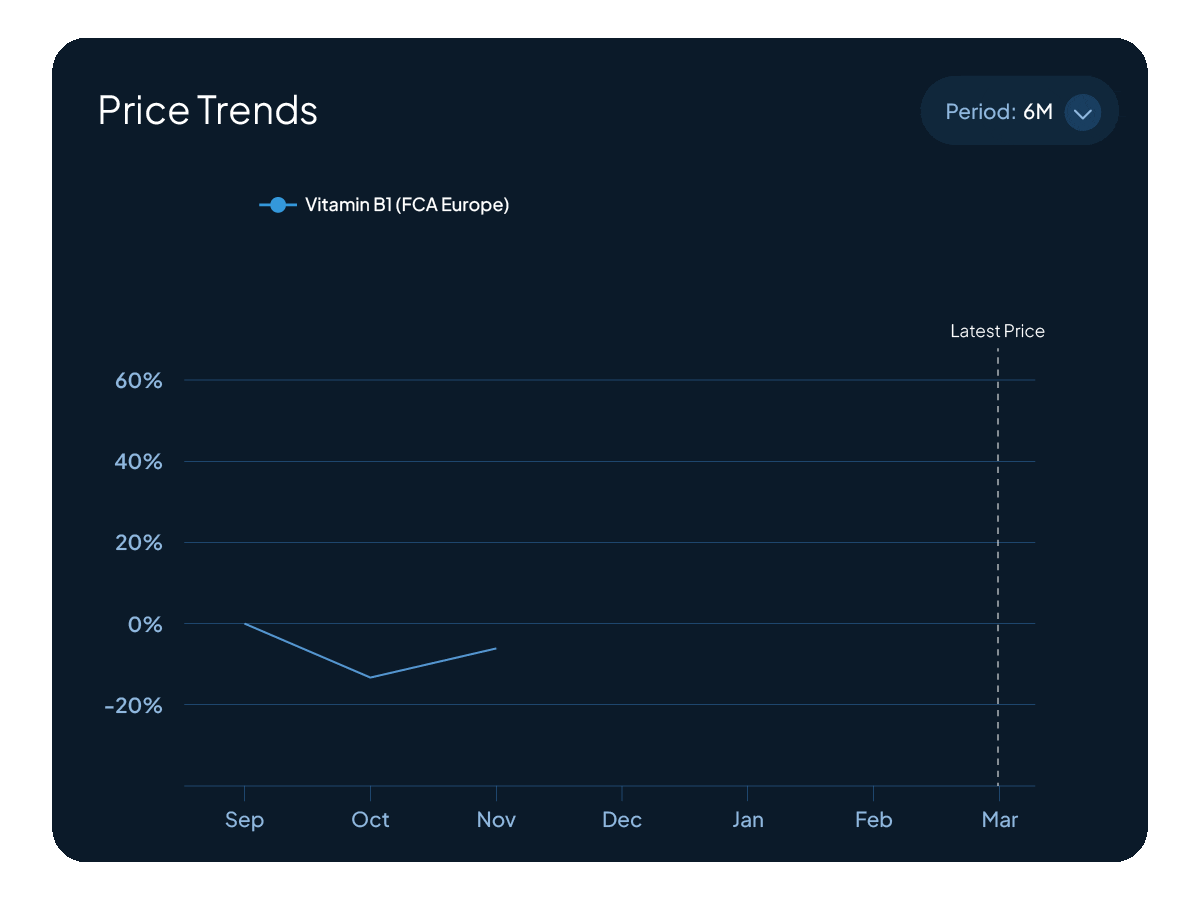Click the Price Trends heading
1200x900 pixels.
tap(208, 110)
